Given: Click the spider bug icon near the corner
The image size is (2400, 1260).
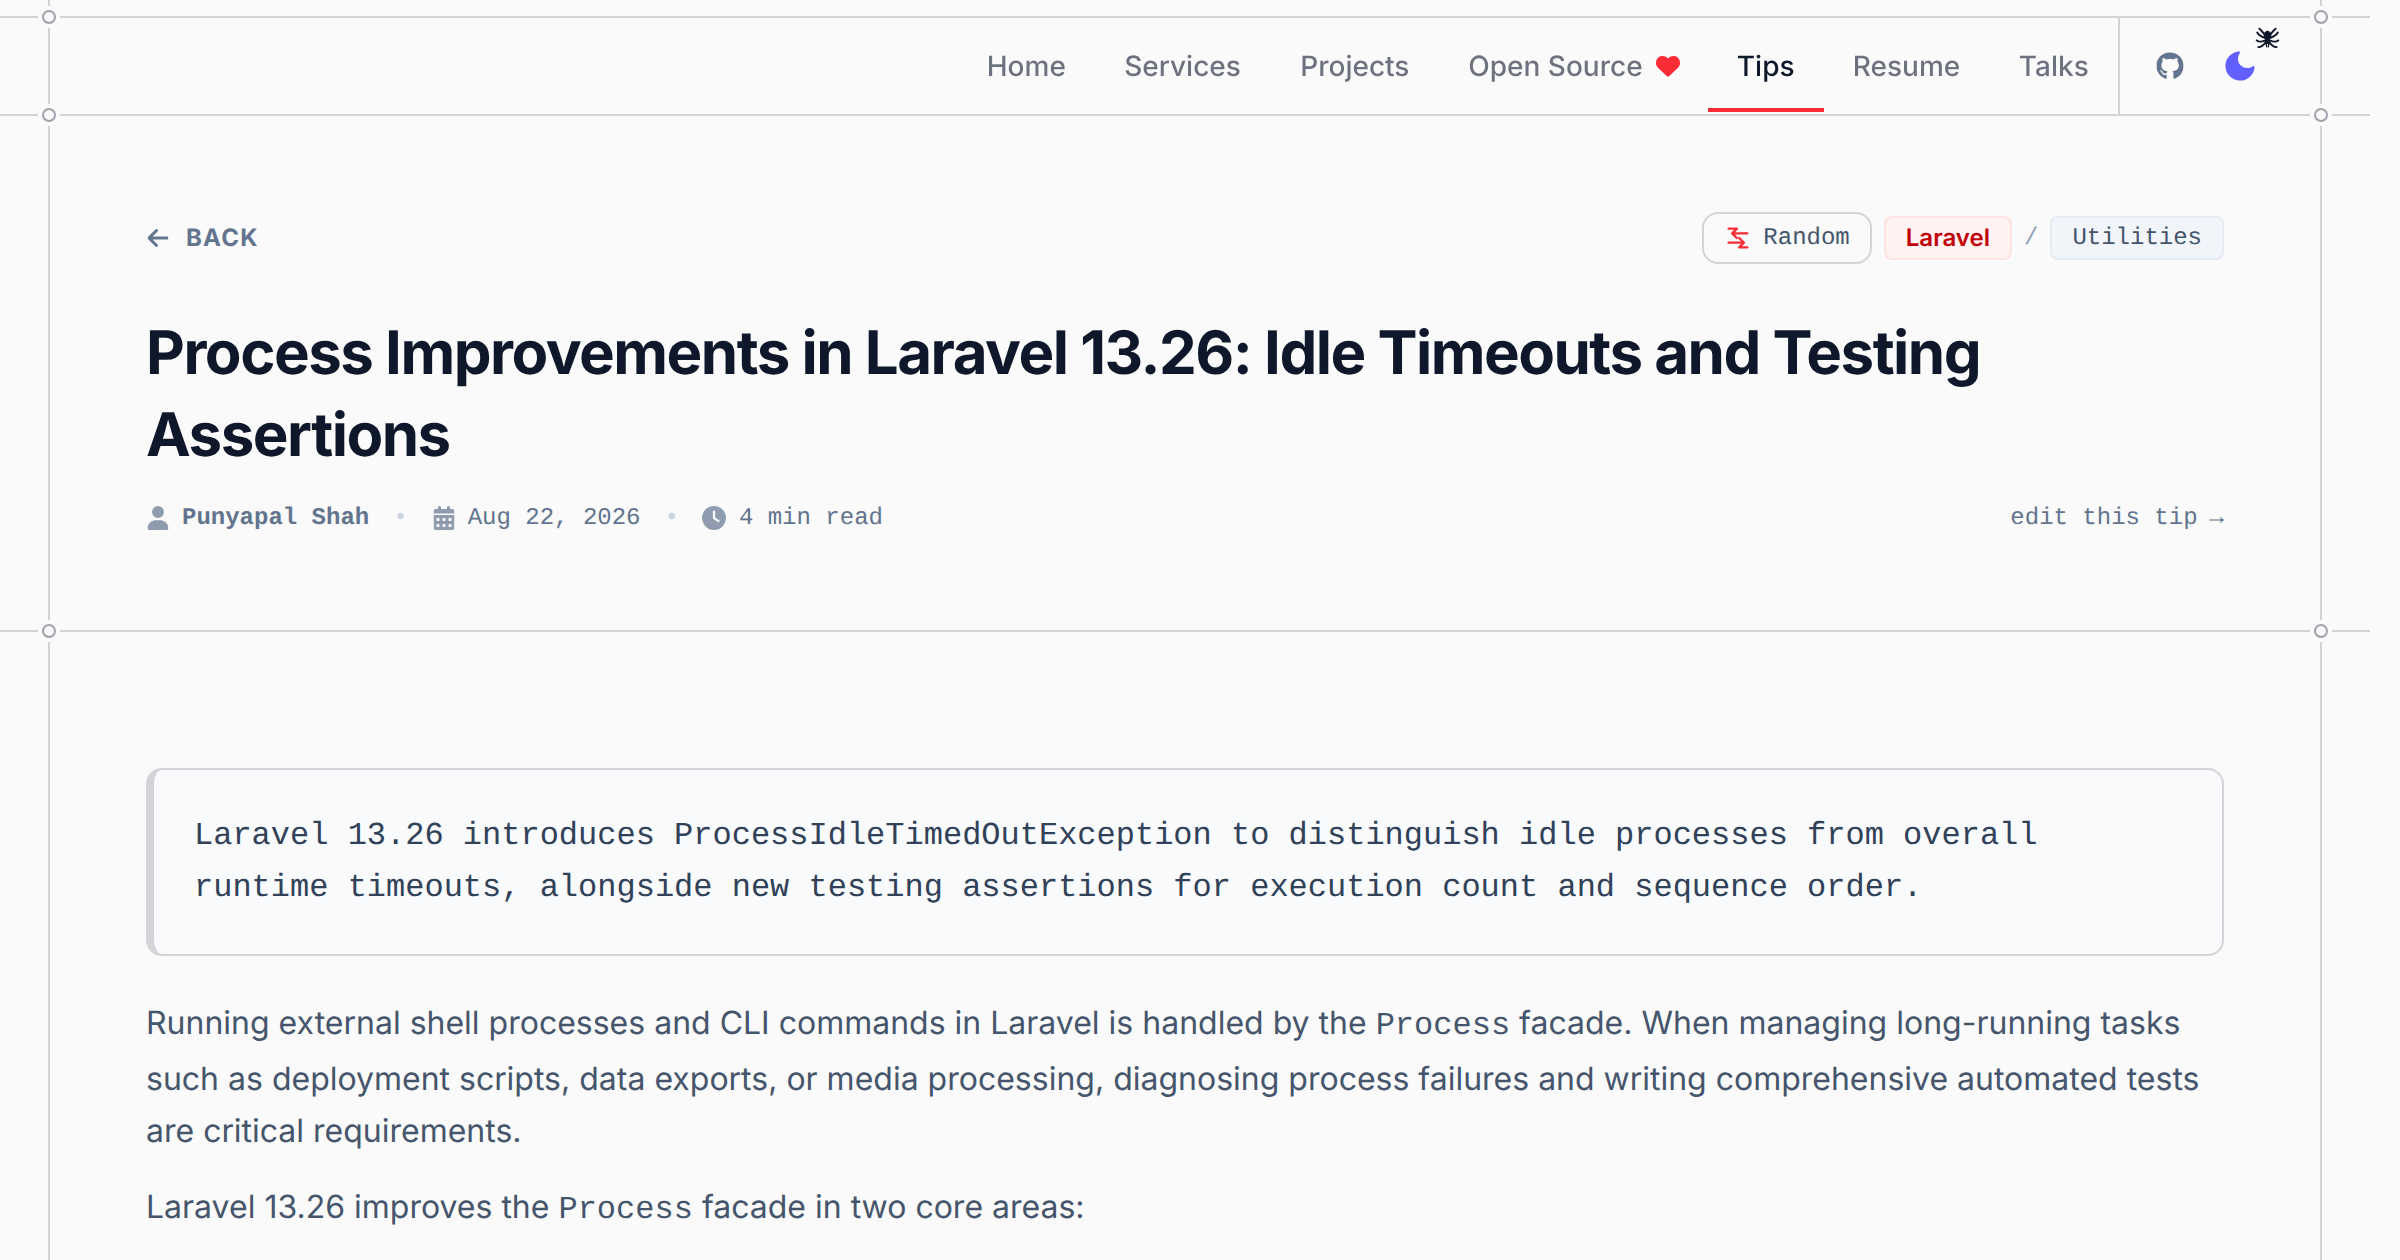Looking at the screenshot, I should point(2267,38).
